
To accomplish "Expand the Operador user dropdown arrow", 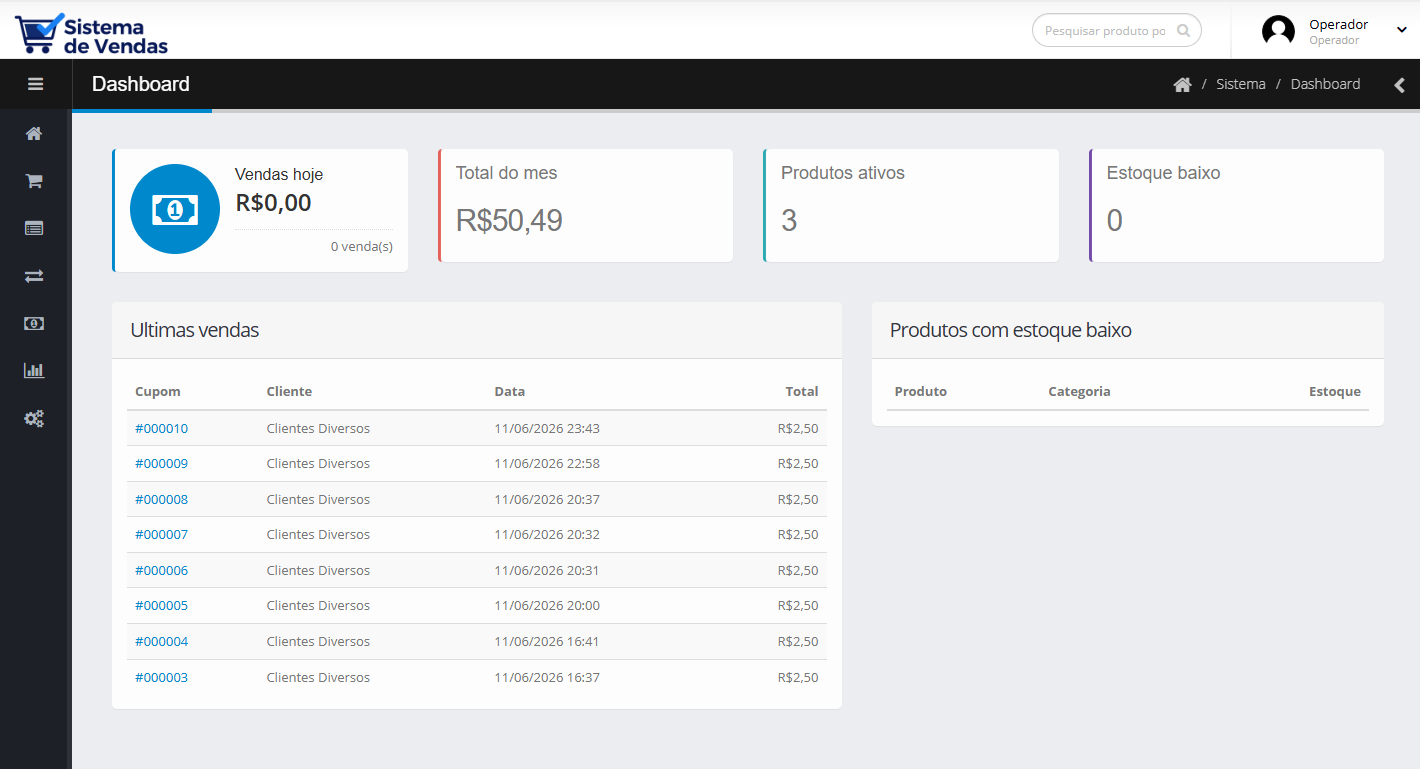I will (1401, 30).
